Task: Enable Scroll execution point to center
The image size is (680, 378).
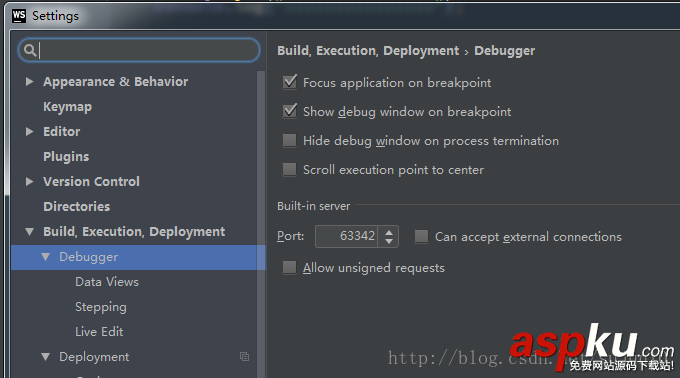Action: click(289, 169)
